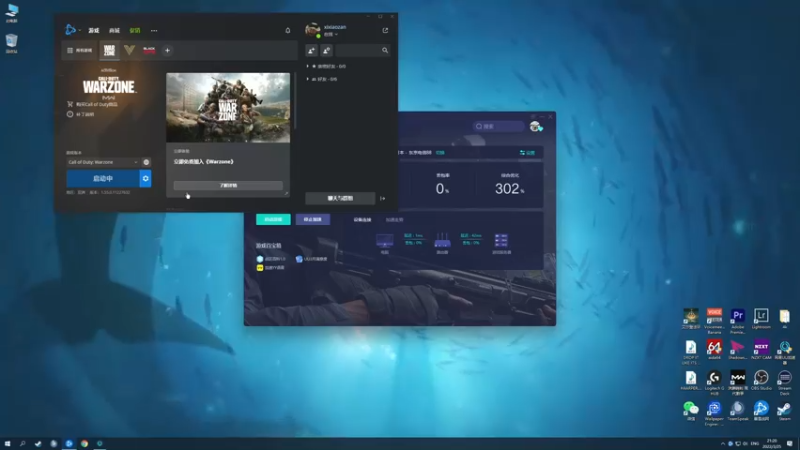This screenshot has width=800, height=450.
Task: Open the patch notes link under Warzone logo
Action: pos(81,114)
